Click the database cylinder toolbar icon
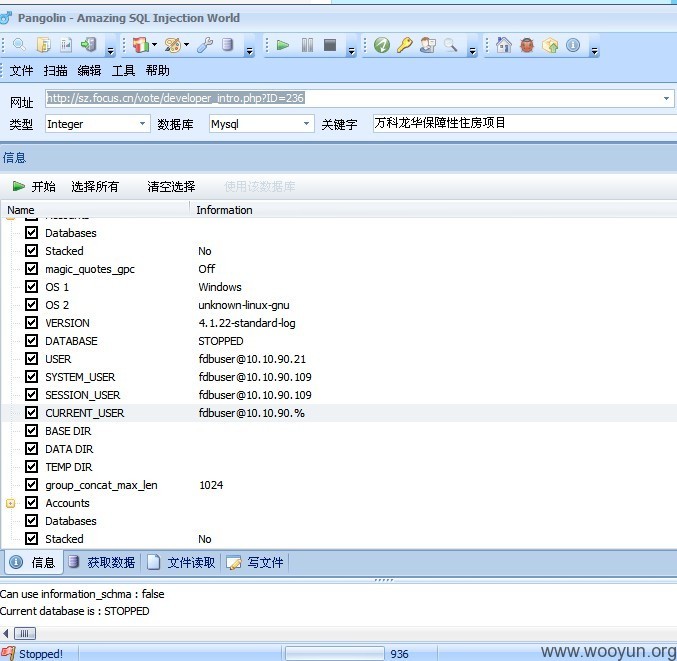The width and height of the screenshot is (677, 661). click(x=228, y=44)
